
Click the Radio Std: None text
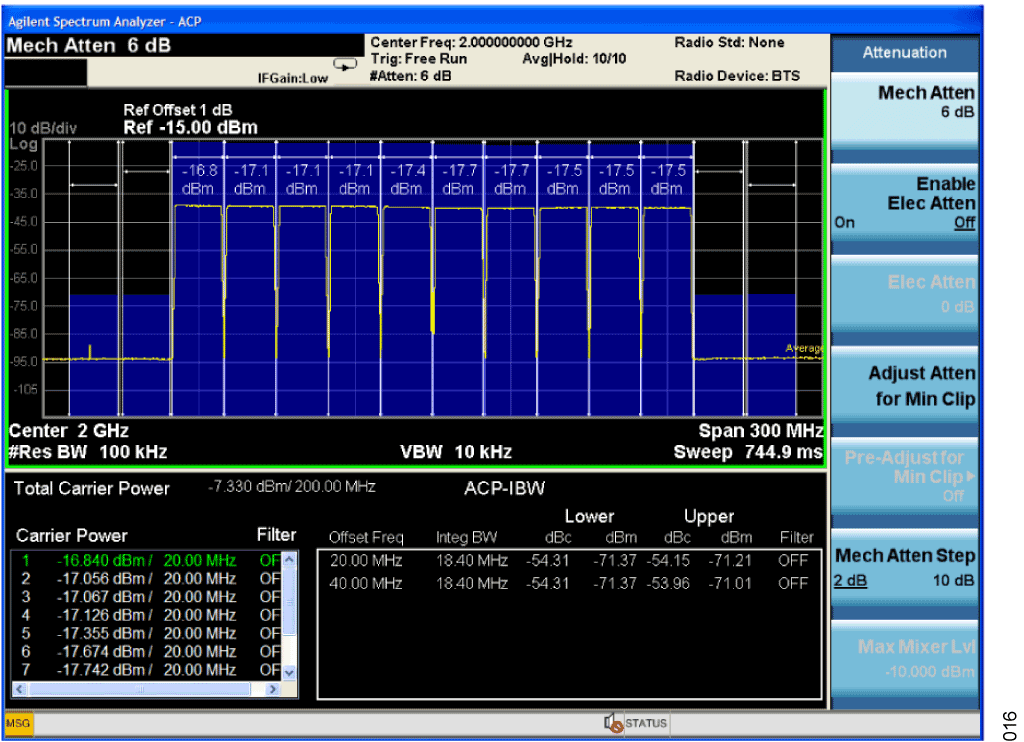(x=729, y=42)
